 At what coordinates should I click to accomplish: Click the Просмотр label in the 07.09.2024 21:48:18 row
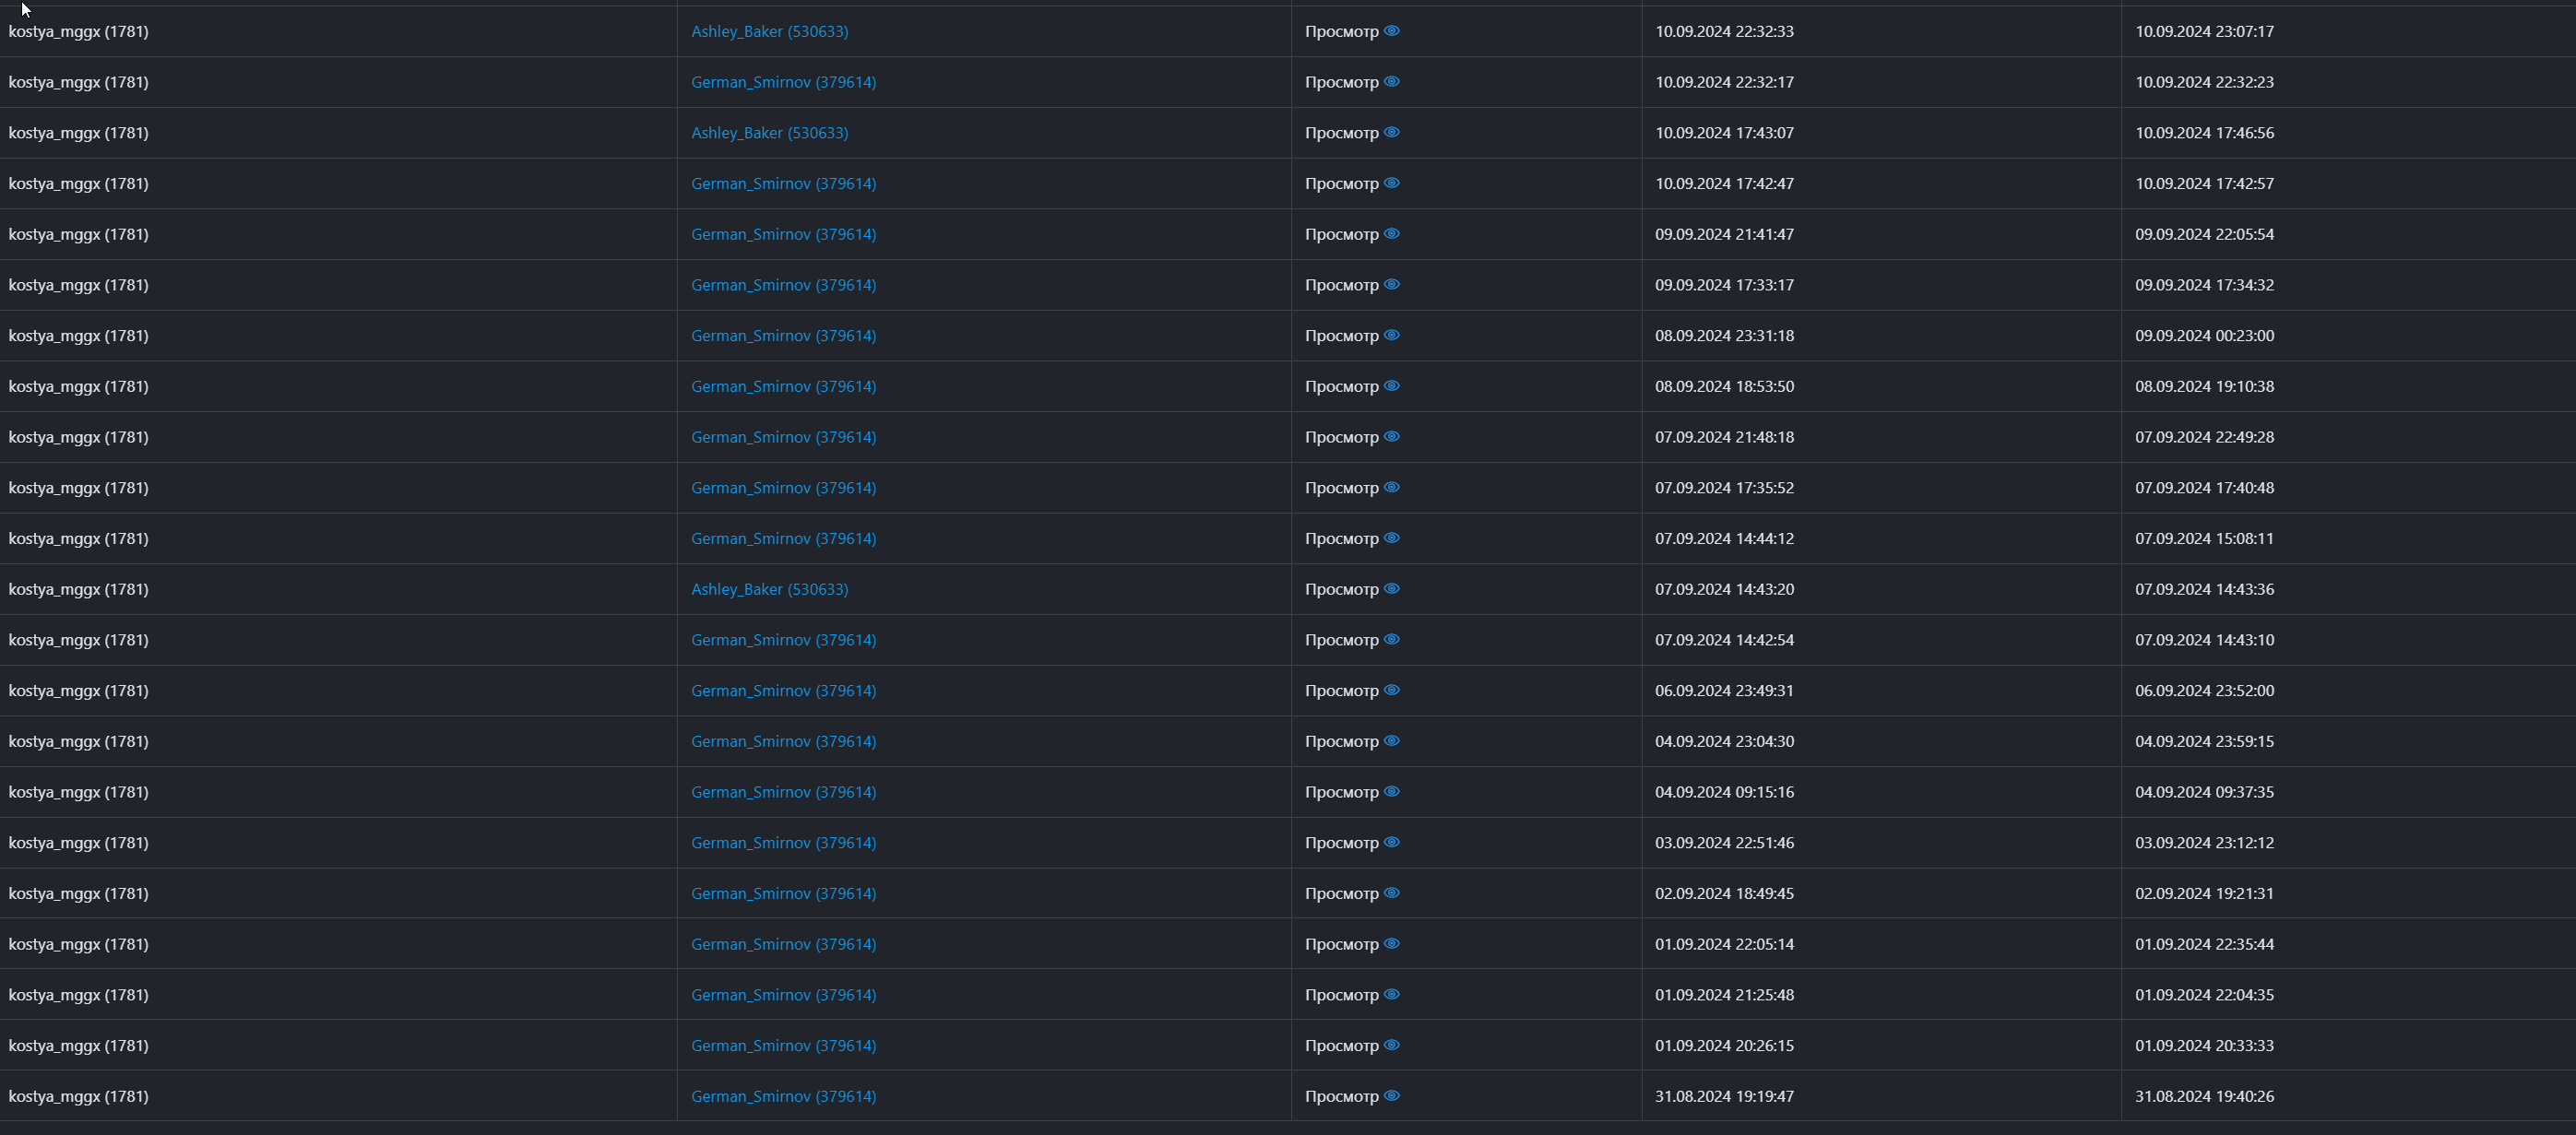[1341, 437]
